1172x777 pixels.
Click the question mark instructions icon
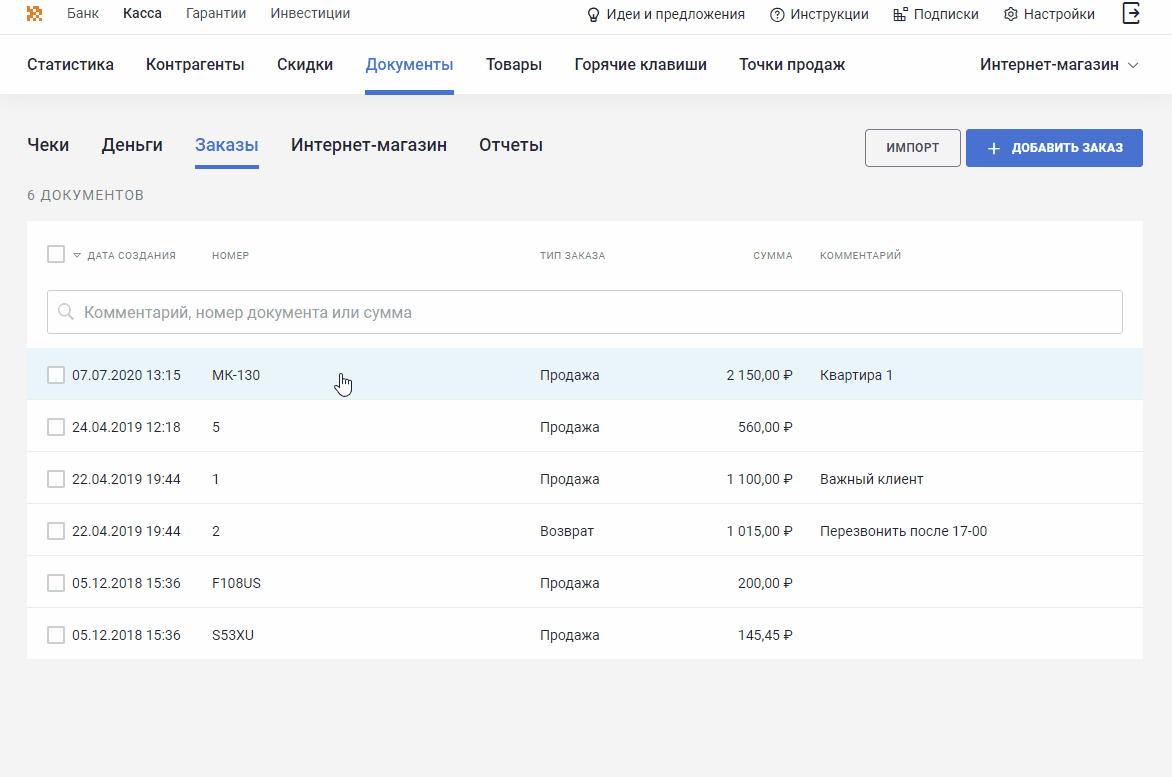[x=777, y=15]
